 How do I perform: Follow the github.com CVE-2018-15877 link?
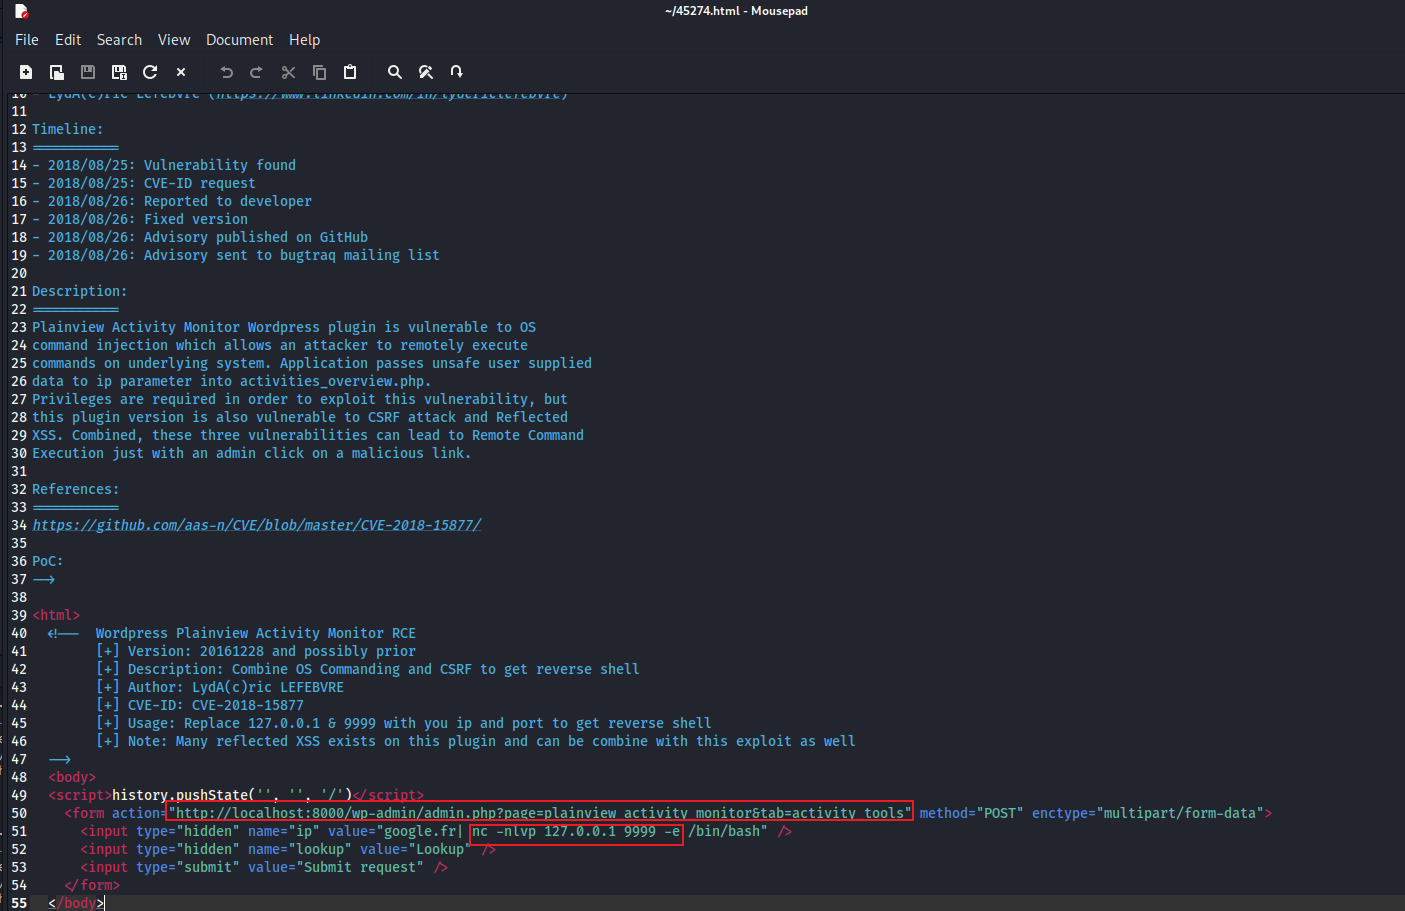[x=257, y=525]
